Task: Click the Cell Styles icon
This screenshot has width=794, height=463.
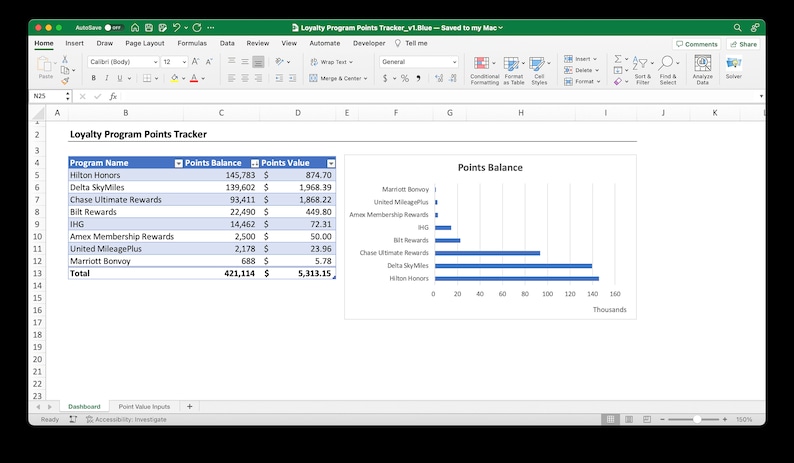Action: click(536, 63)
